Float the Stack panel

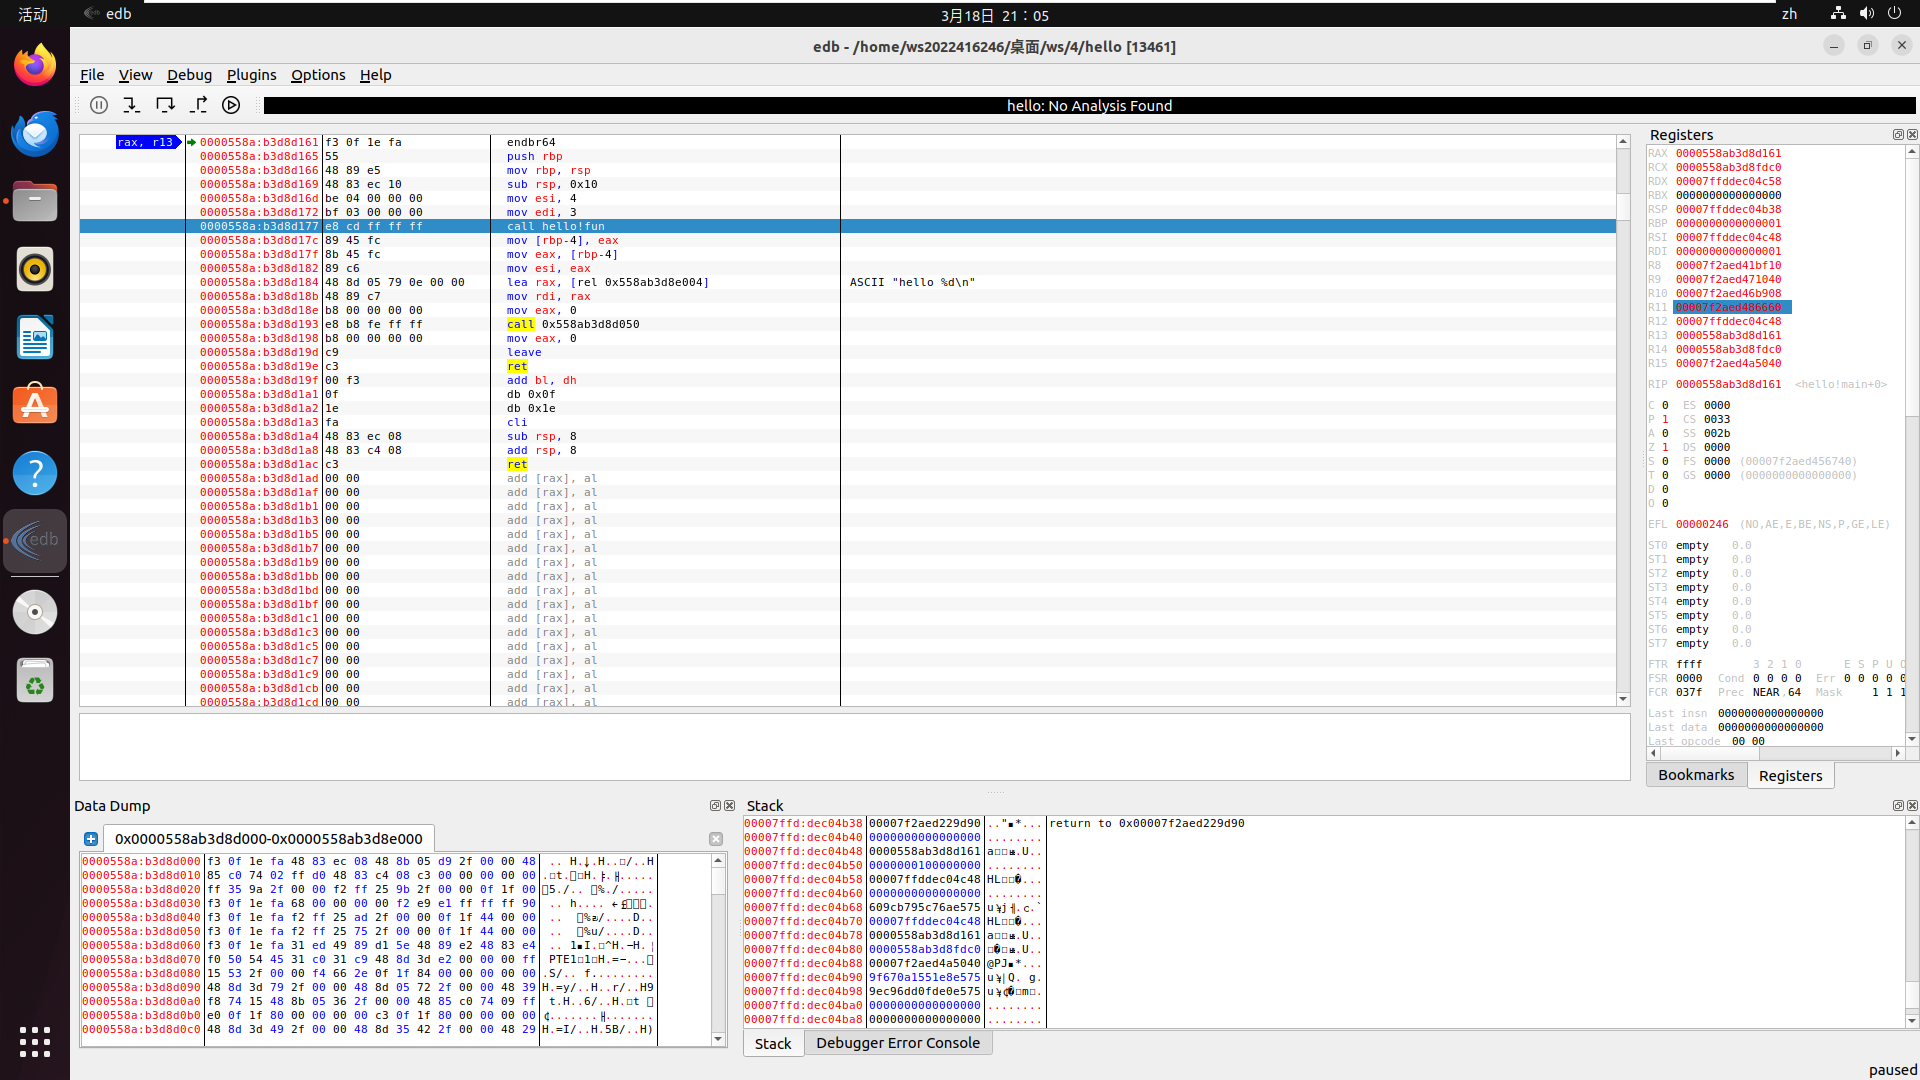1897,806
